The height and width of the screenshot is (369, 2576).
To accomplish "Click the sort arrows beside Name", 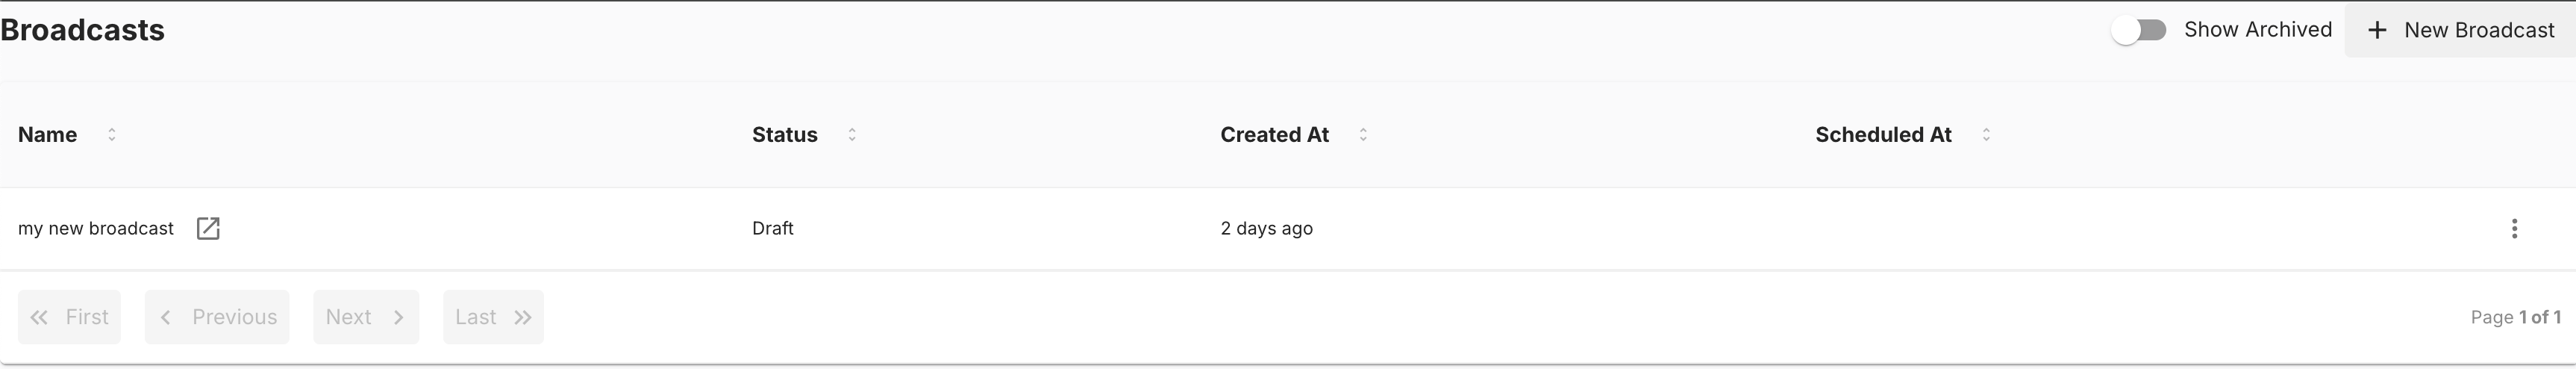I will point(112,134).
